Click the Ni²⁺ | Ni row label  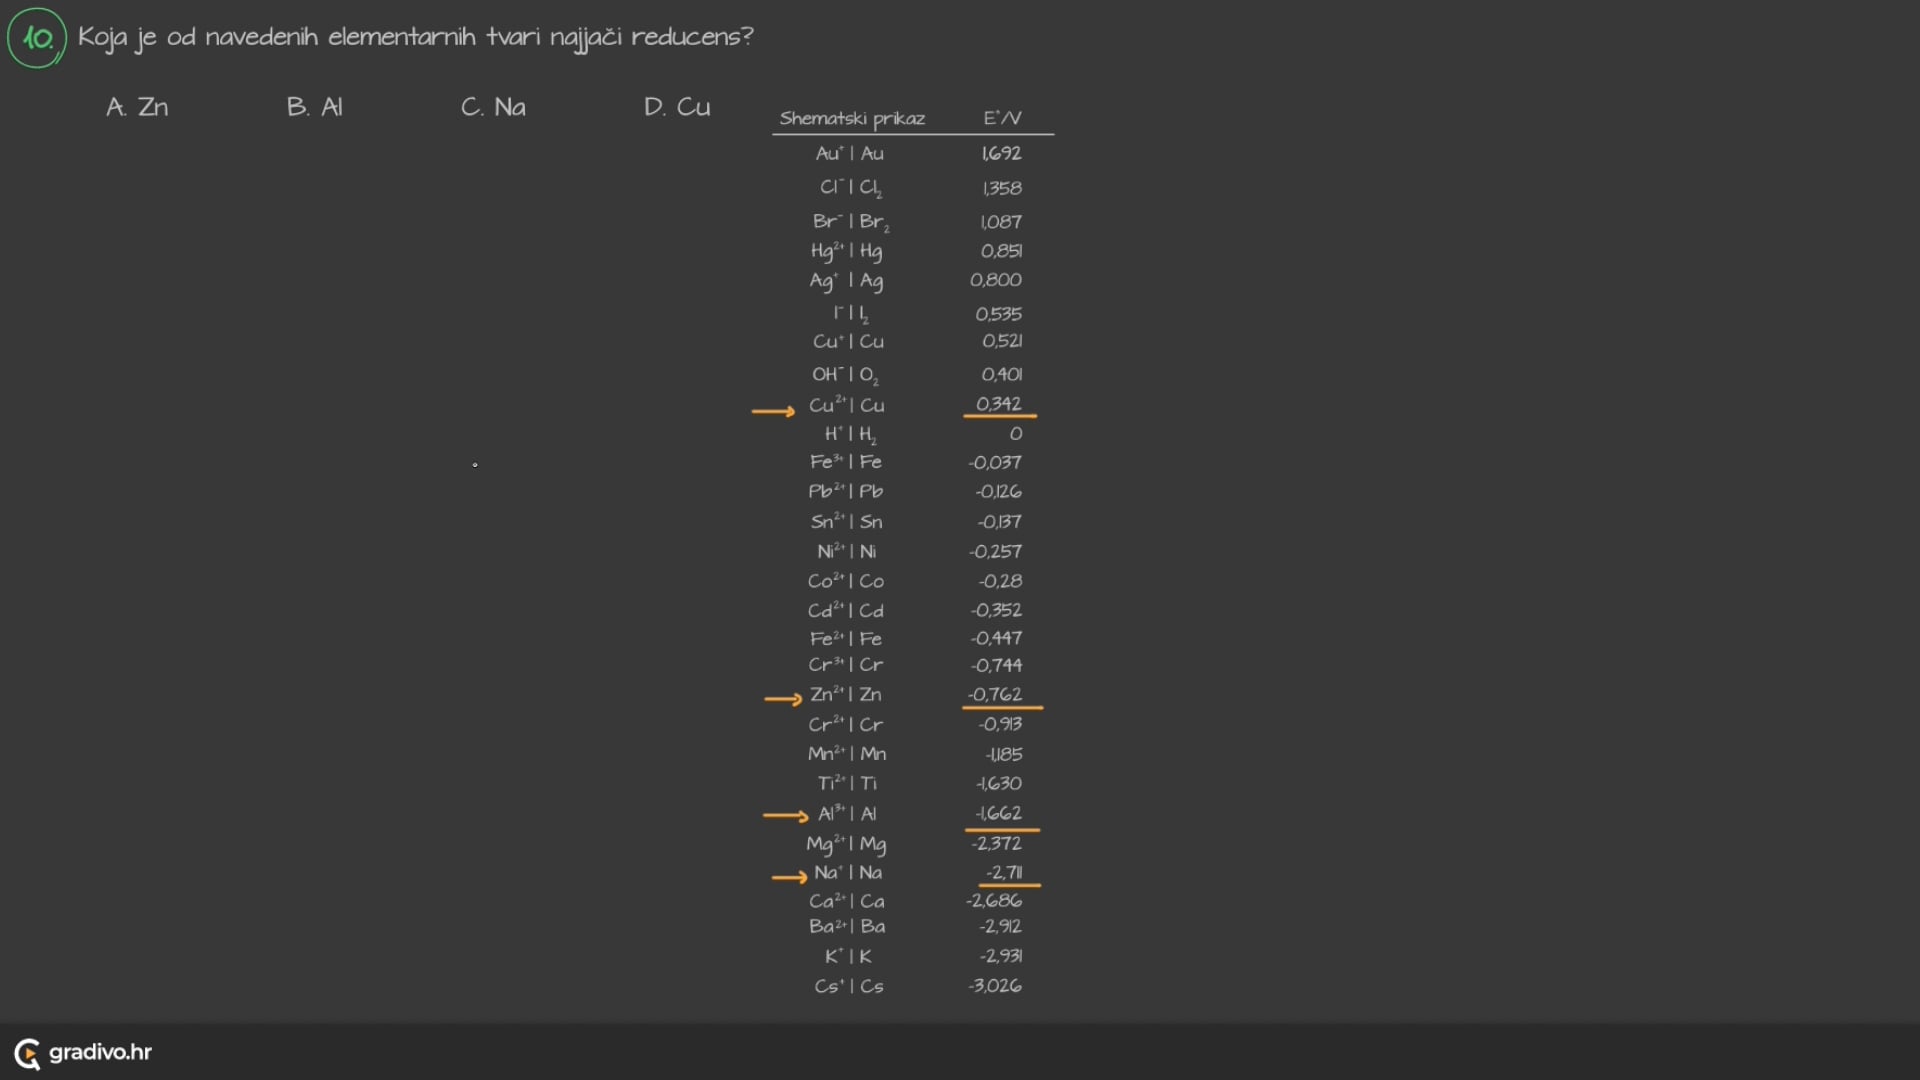[x=847, y=551]
